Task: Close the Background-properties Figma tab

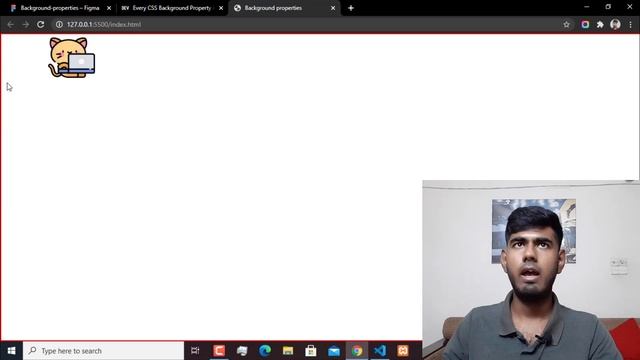Action: pyautogui.click(x=109, y=8)
